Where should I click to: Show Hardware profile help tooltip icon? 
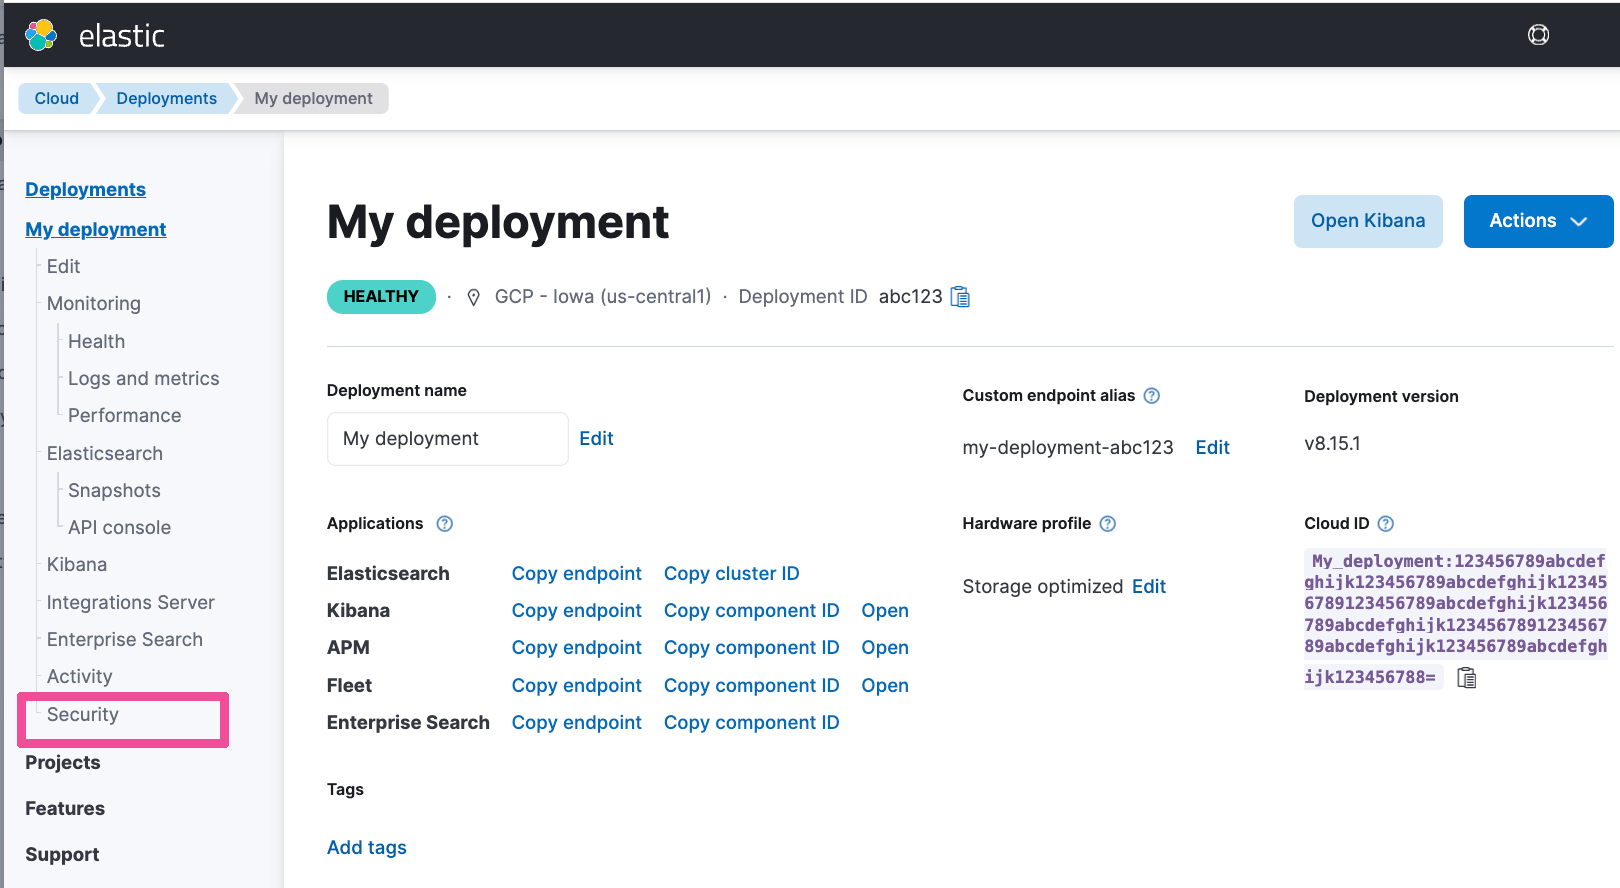click(1108, 524)
